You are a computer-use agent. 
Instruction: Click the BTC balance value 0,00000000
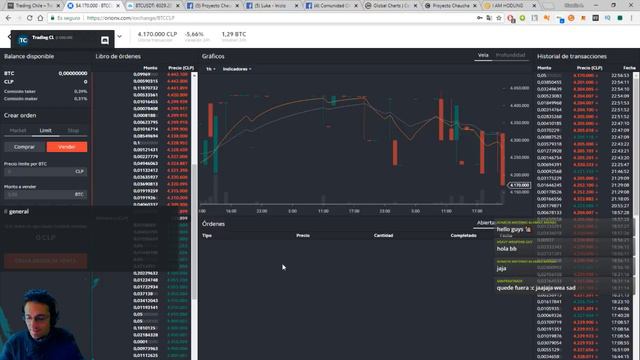[73, 73]
